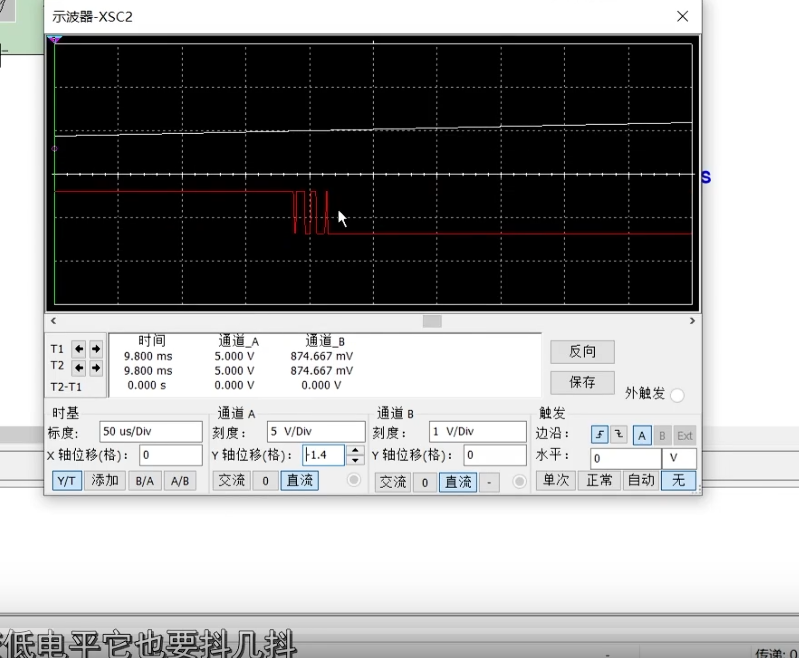Image resolution: width=799 pixels, height=658 pixels.
Task: Click channel A terminal radio indicator
Action: (354, 480)
